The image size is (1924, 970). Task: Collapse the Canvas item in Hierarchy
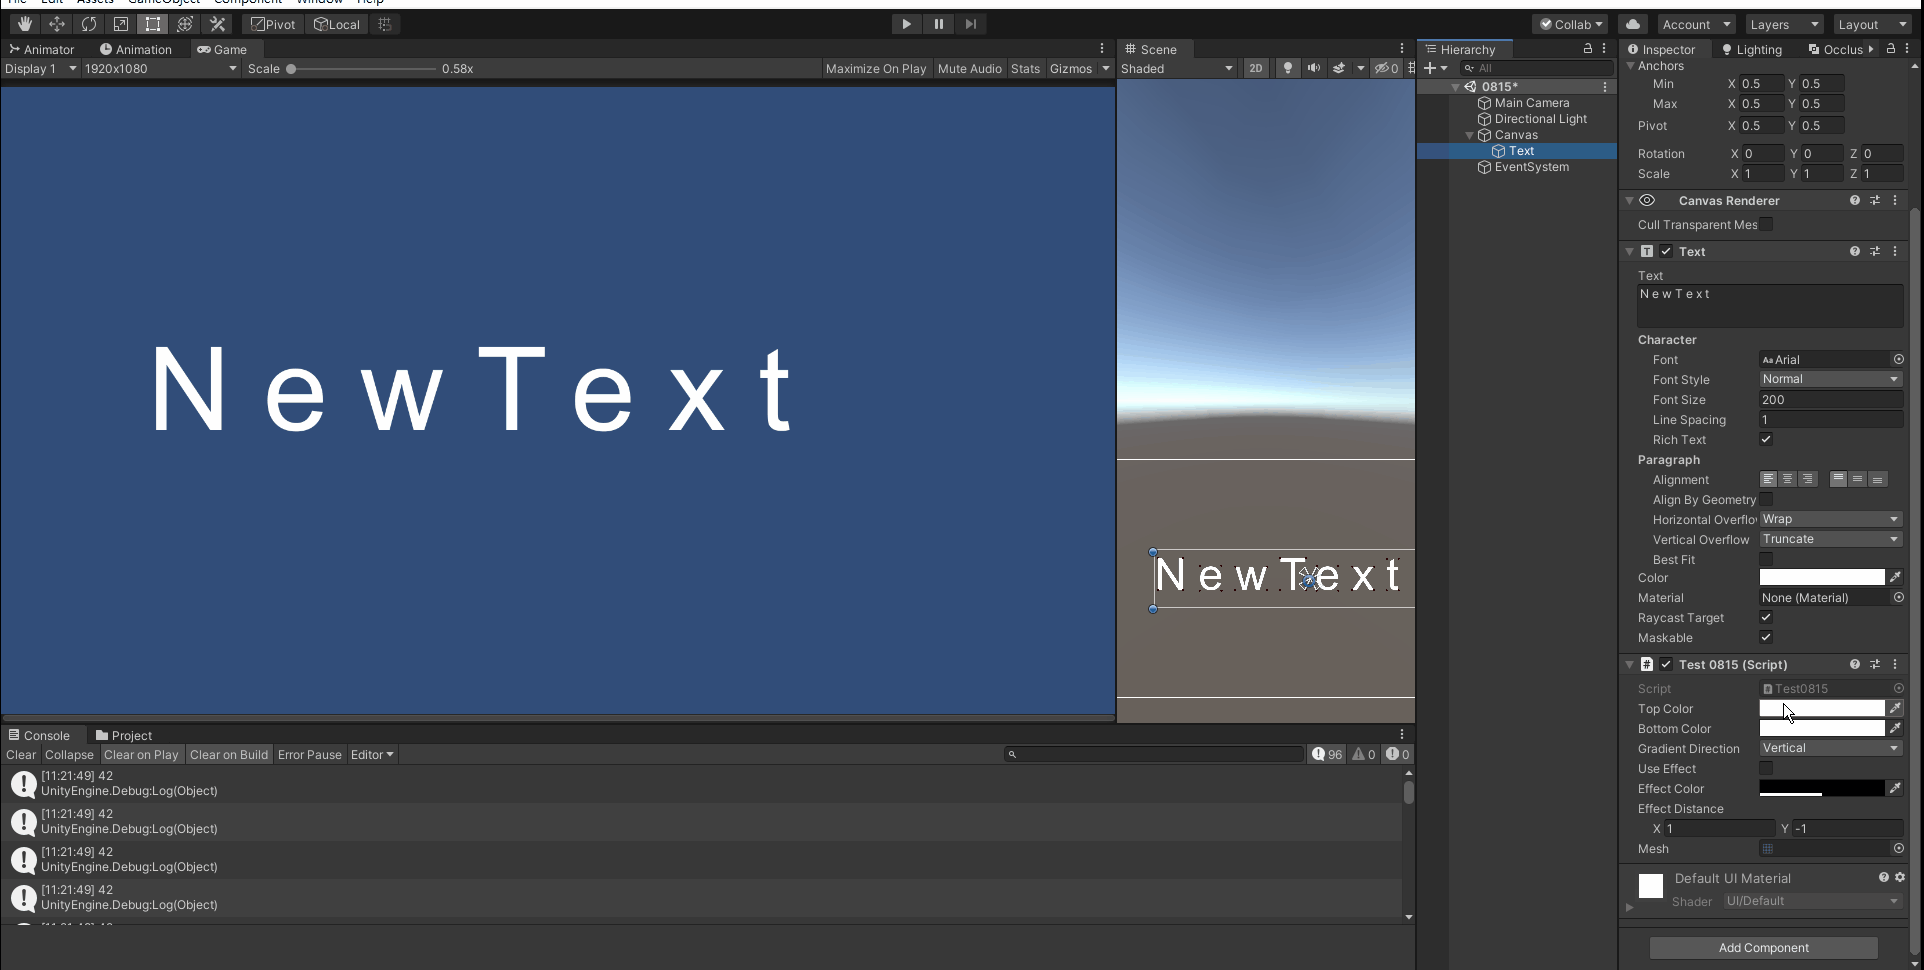(x=1469, y=135)
